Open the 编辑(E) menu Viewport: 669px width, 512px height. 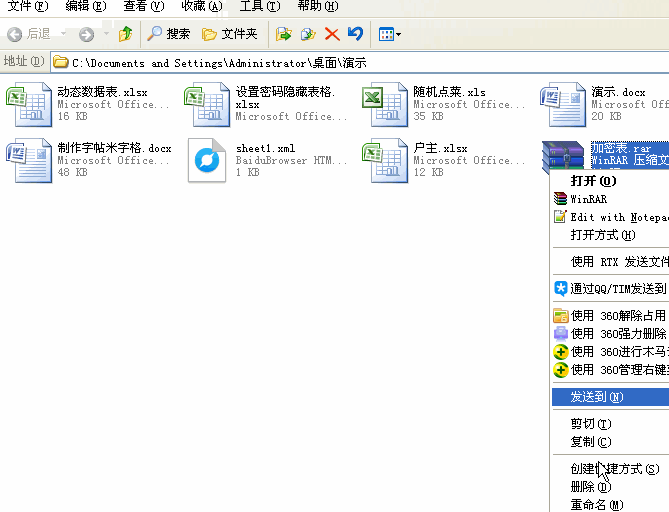click(x=86, y=6)
